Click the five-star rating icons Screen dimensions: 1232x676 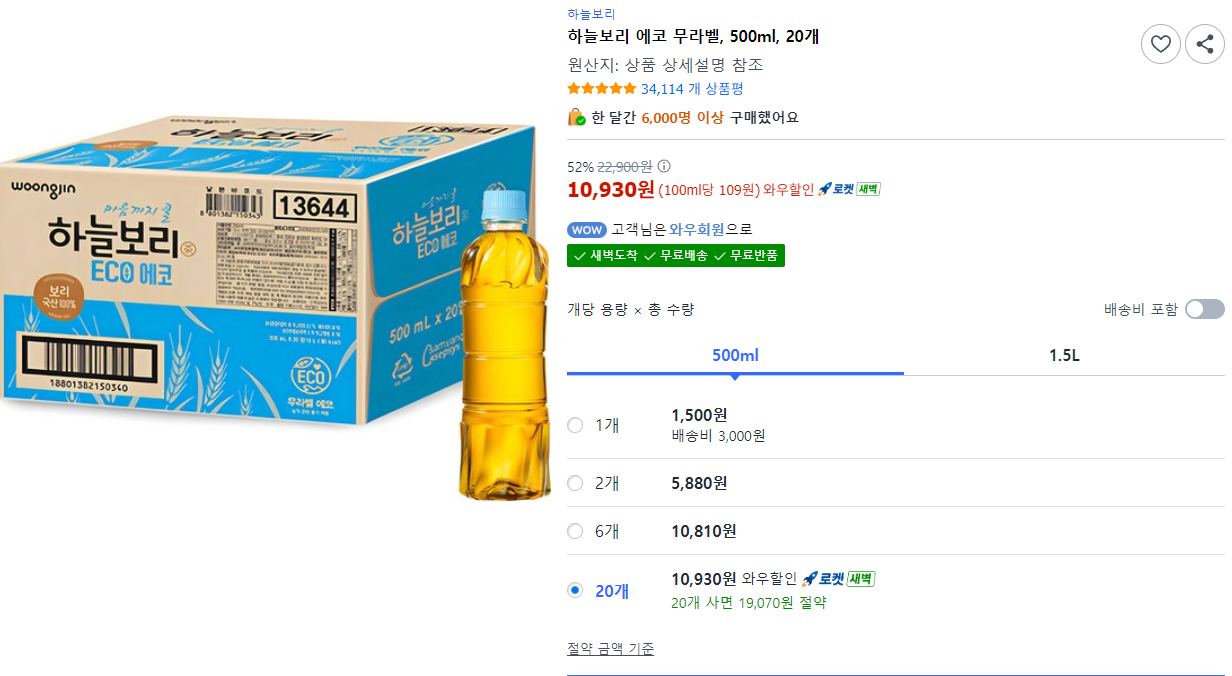click(x=601, y=89)
